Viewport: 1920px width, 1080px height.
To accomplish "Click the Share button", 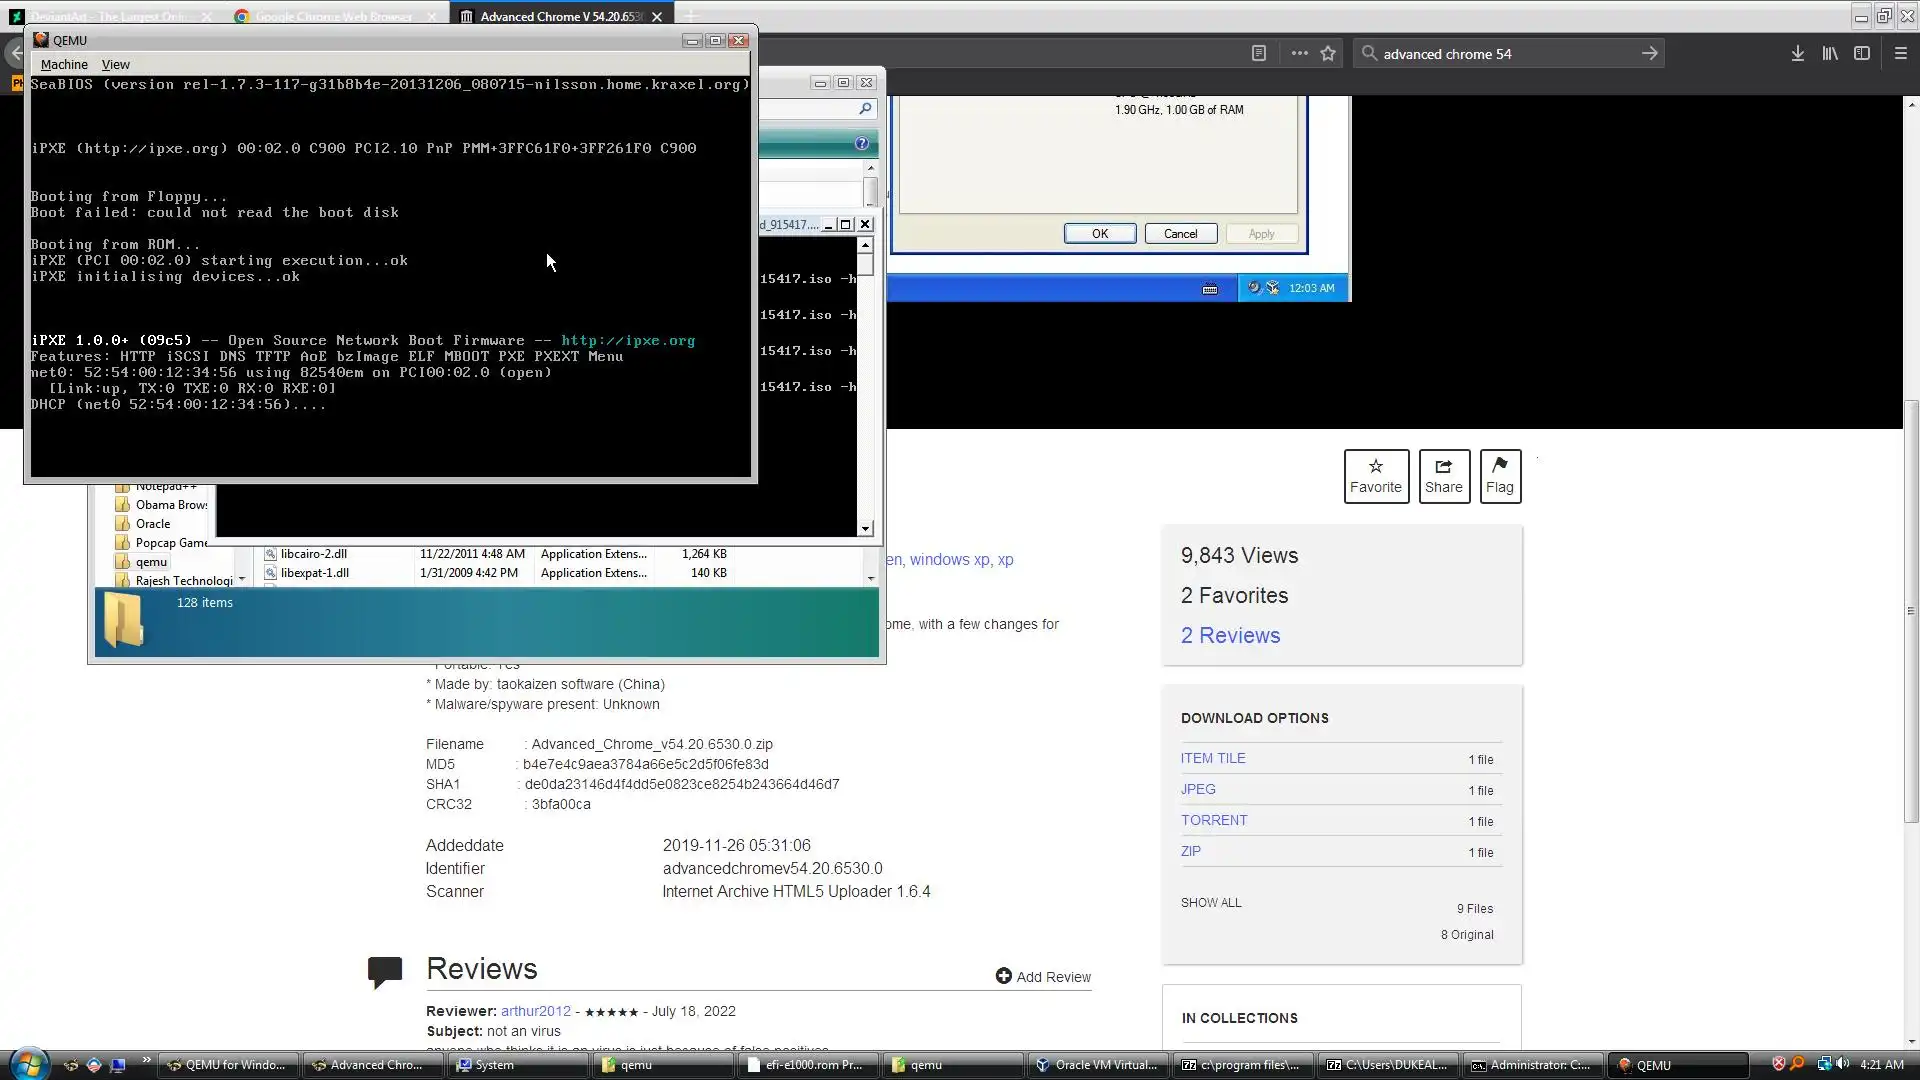I will pos(1443,476).
